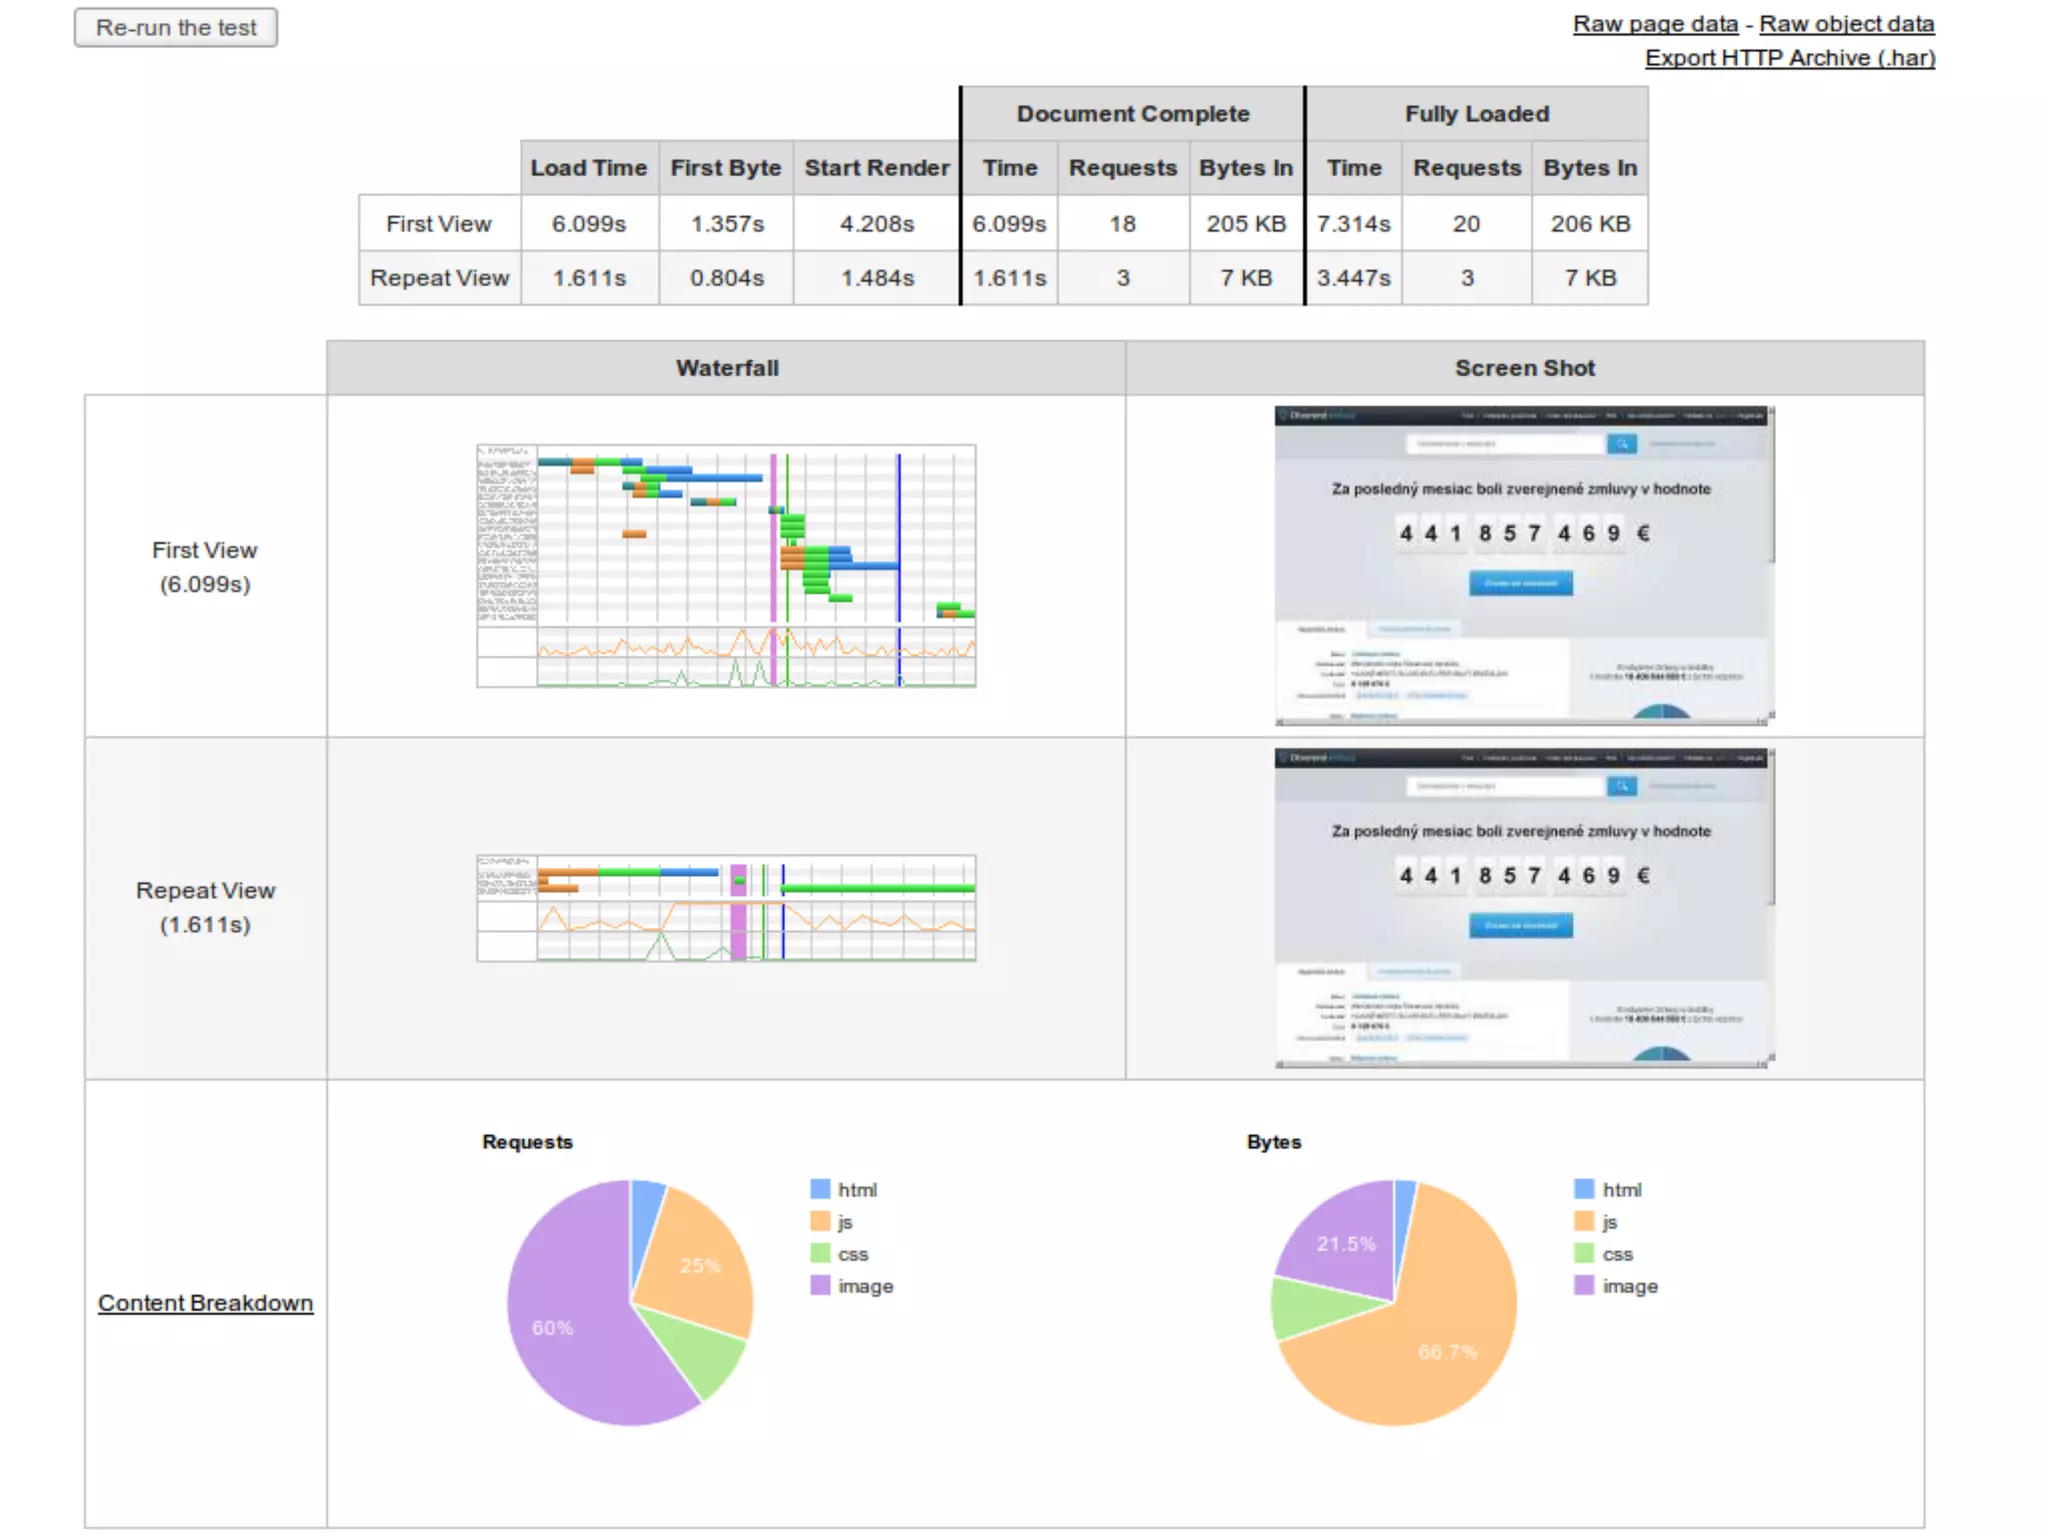This screenshot has height=1536, width=2048.
Task: Open the Raw page data link
Action: (x=1654, y=24)
